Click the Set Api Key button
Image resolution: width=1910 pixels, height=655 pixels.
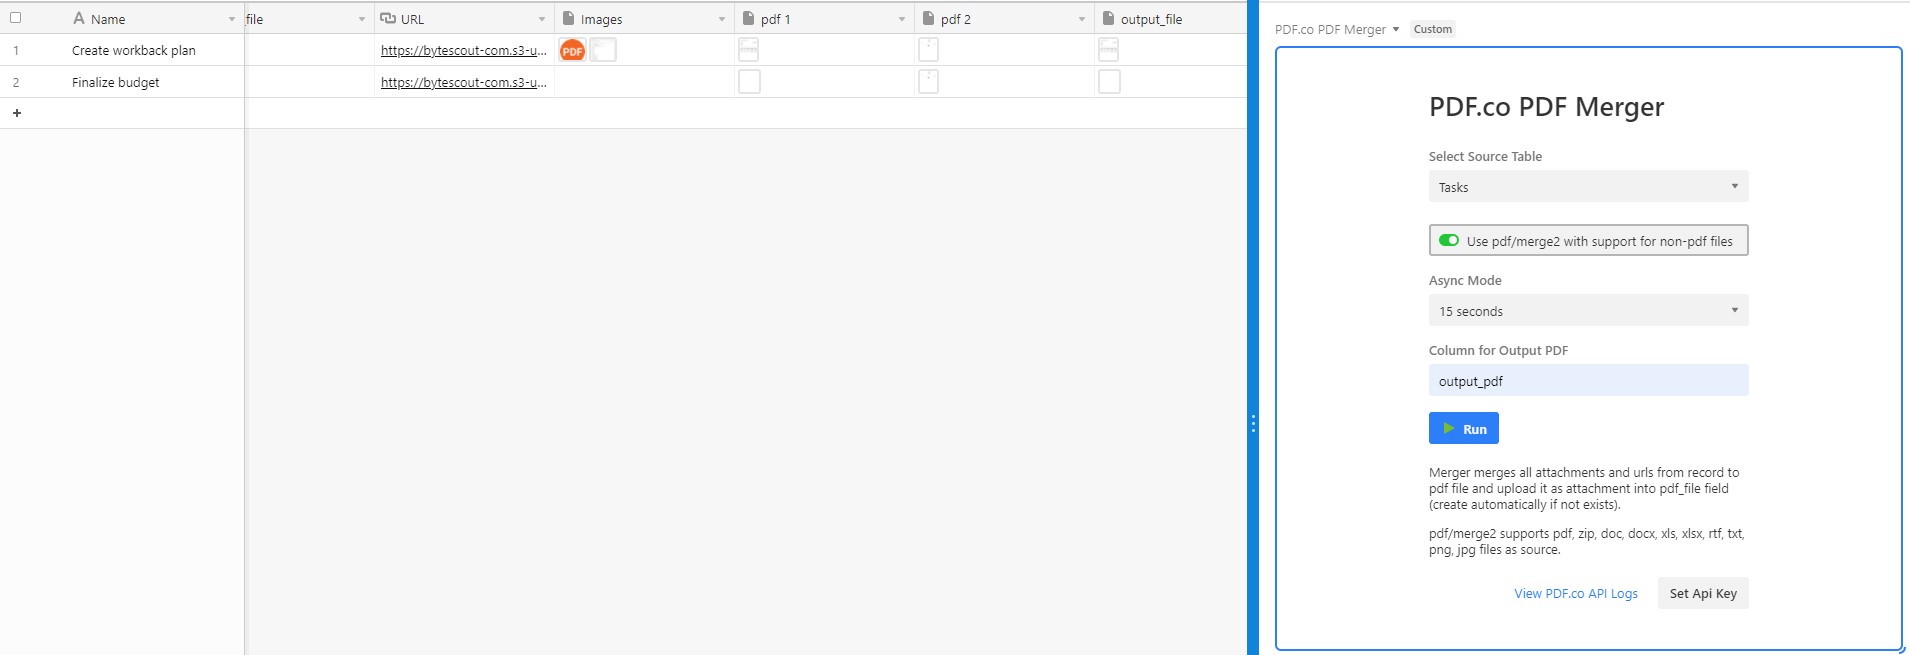point(1702,593)
